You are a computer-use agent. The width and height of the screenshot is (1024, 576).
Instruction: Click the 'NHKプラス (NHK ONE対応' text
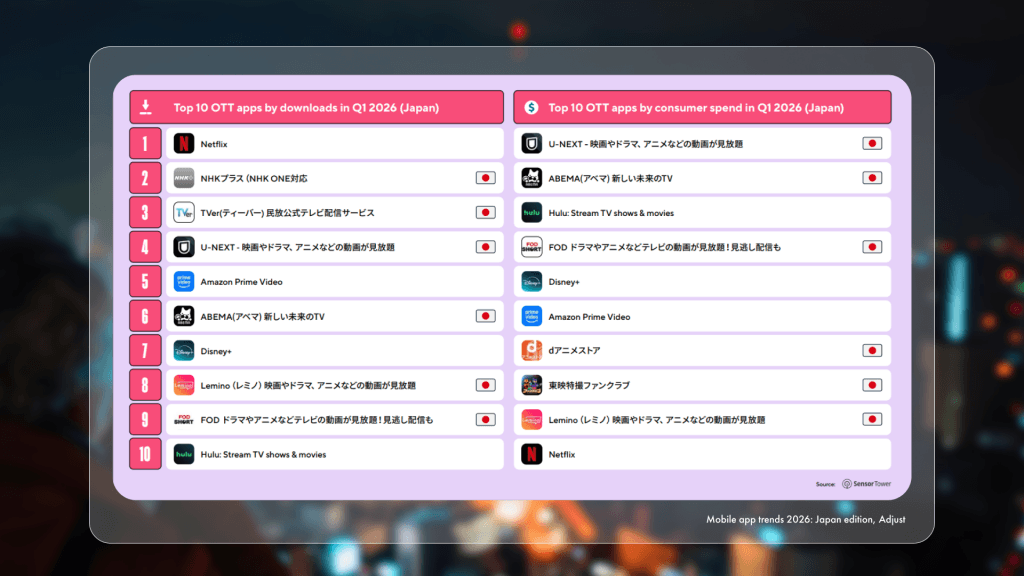tap(253, 178)
